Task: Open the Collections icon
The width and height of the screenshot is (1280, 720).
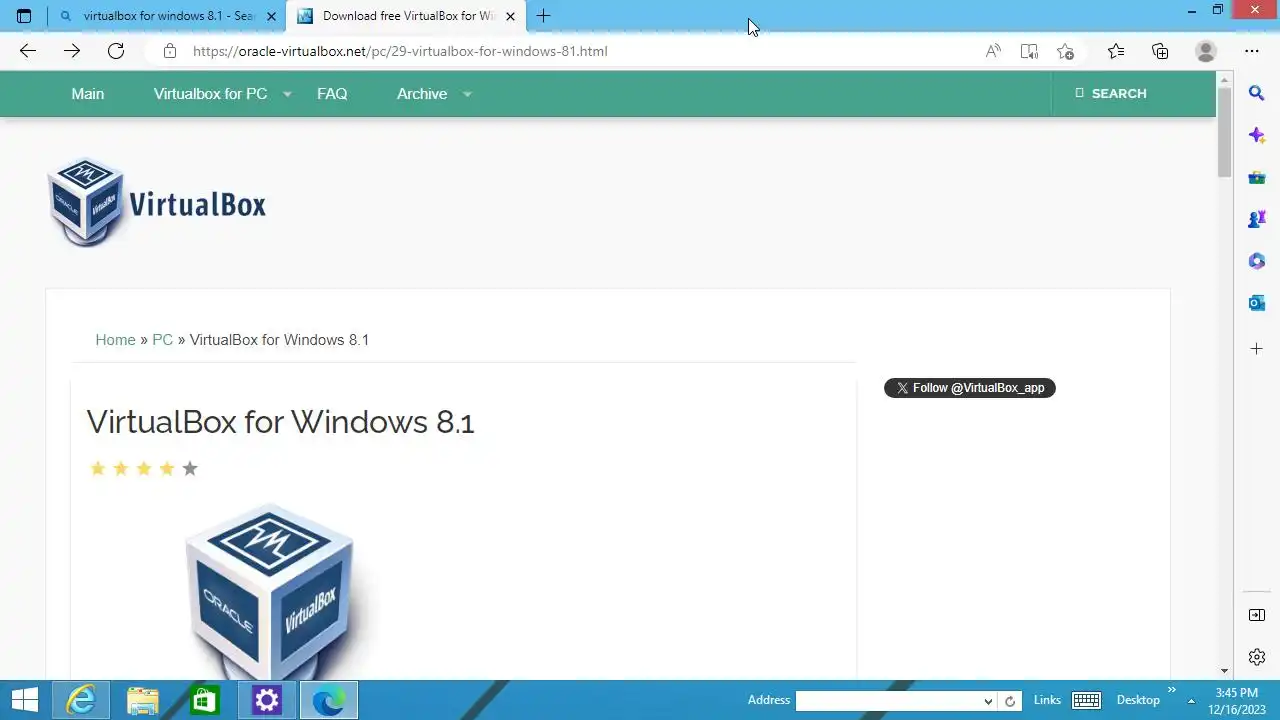Action: (1160, 51)
